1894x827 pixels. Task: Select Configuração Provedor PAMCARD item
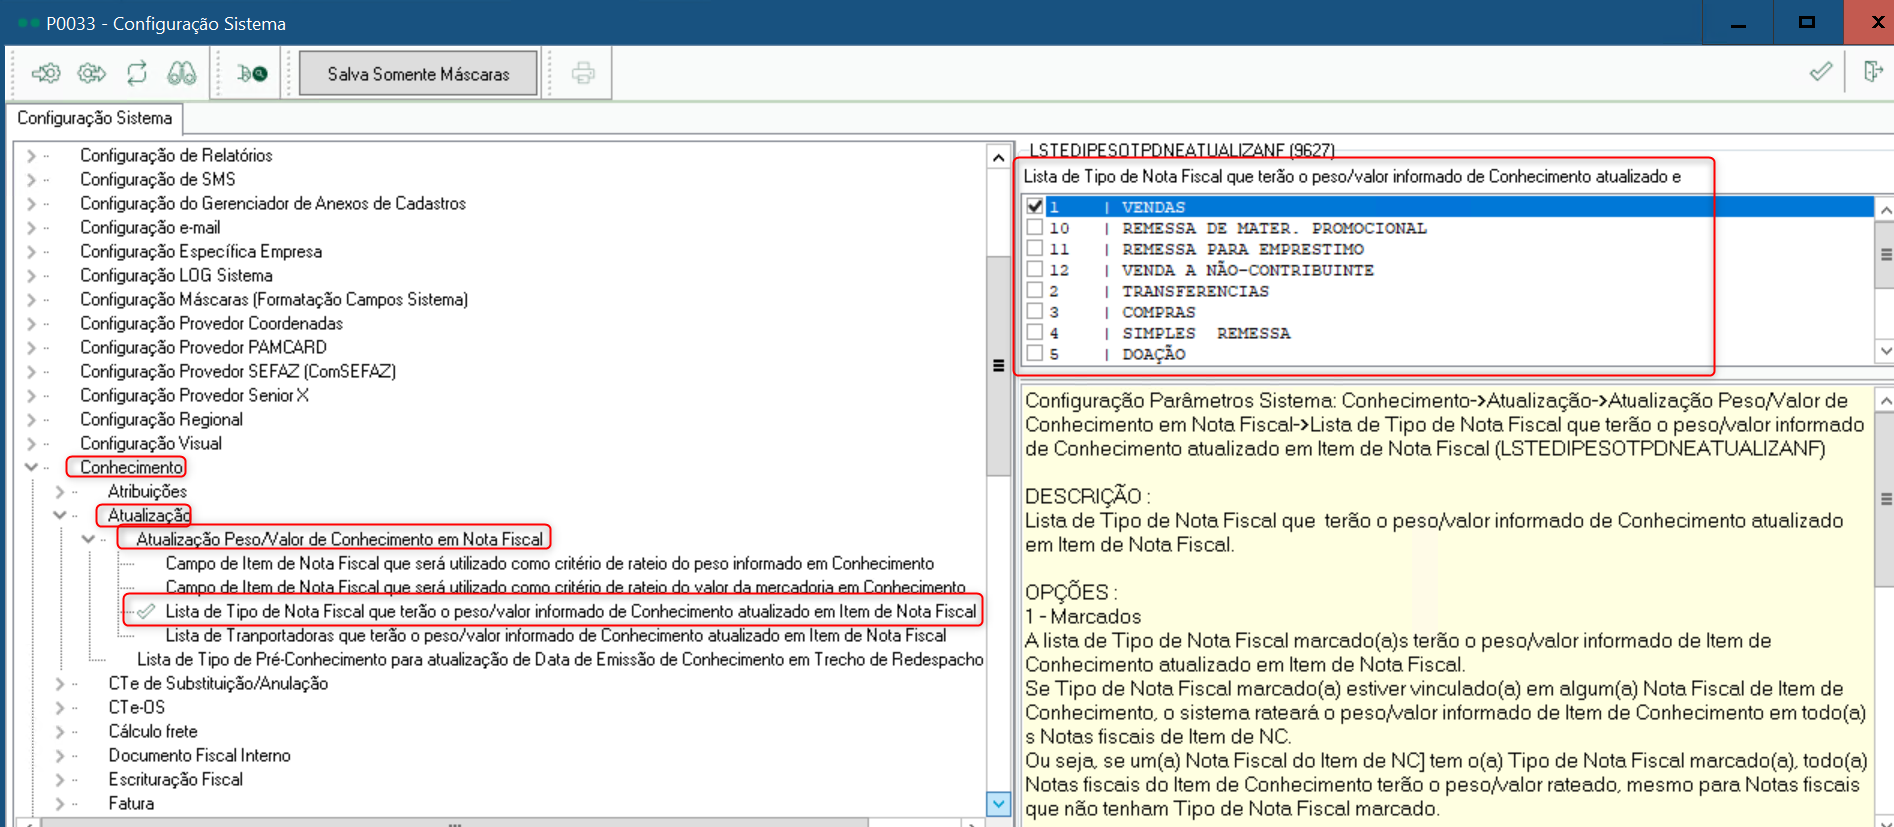click(203, 347)
